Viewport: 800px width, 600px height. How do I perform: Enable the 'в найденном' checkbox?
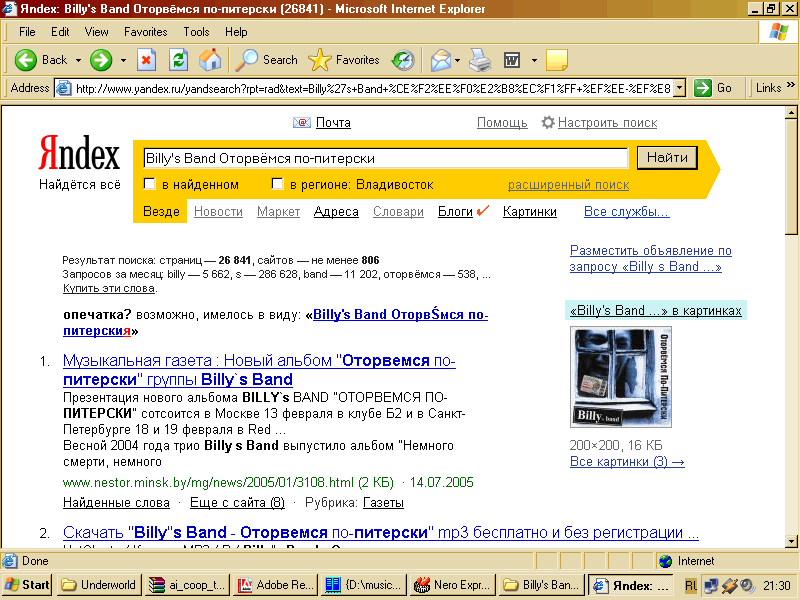(x=150, y=185)
